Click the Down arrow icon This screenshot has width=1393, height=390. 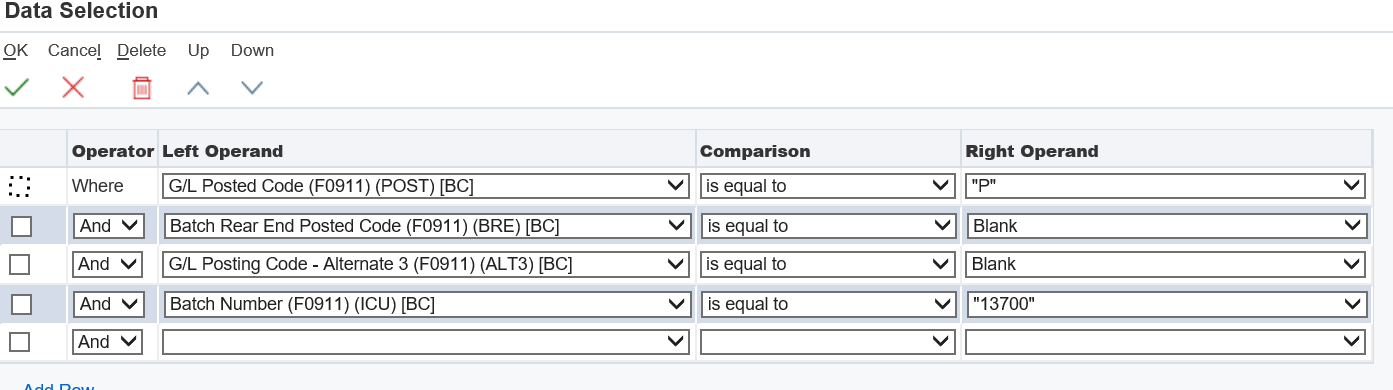pyautogui.click(x=252, y=88)
